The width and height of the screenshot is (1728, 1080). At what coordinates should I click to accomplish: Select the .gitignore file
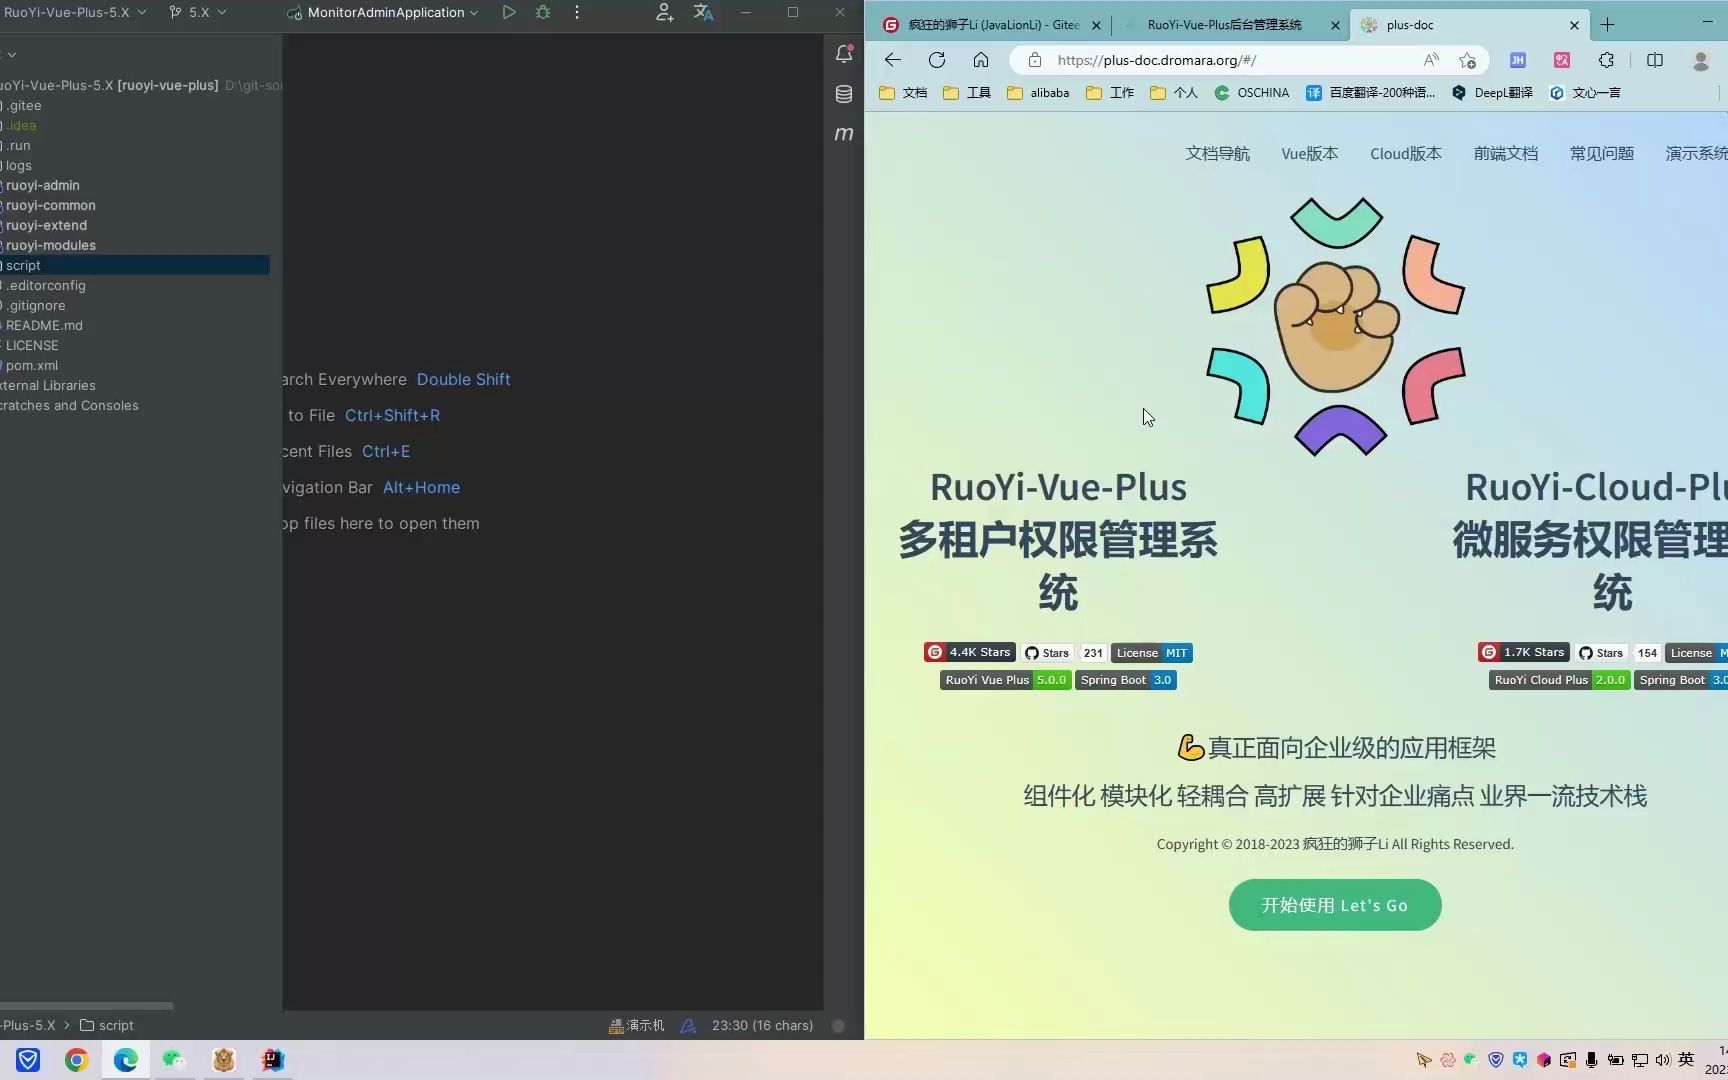point(36,305)
